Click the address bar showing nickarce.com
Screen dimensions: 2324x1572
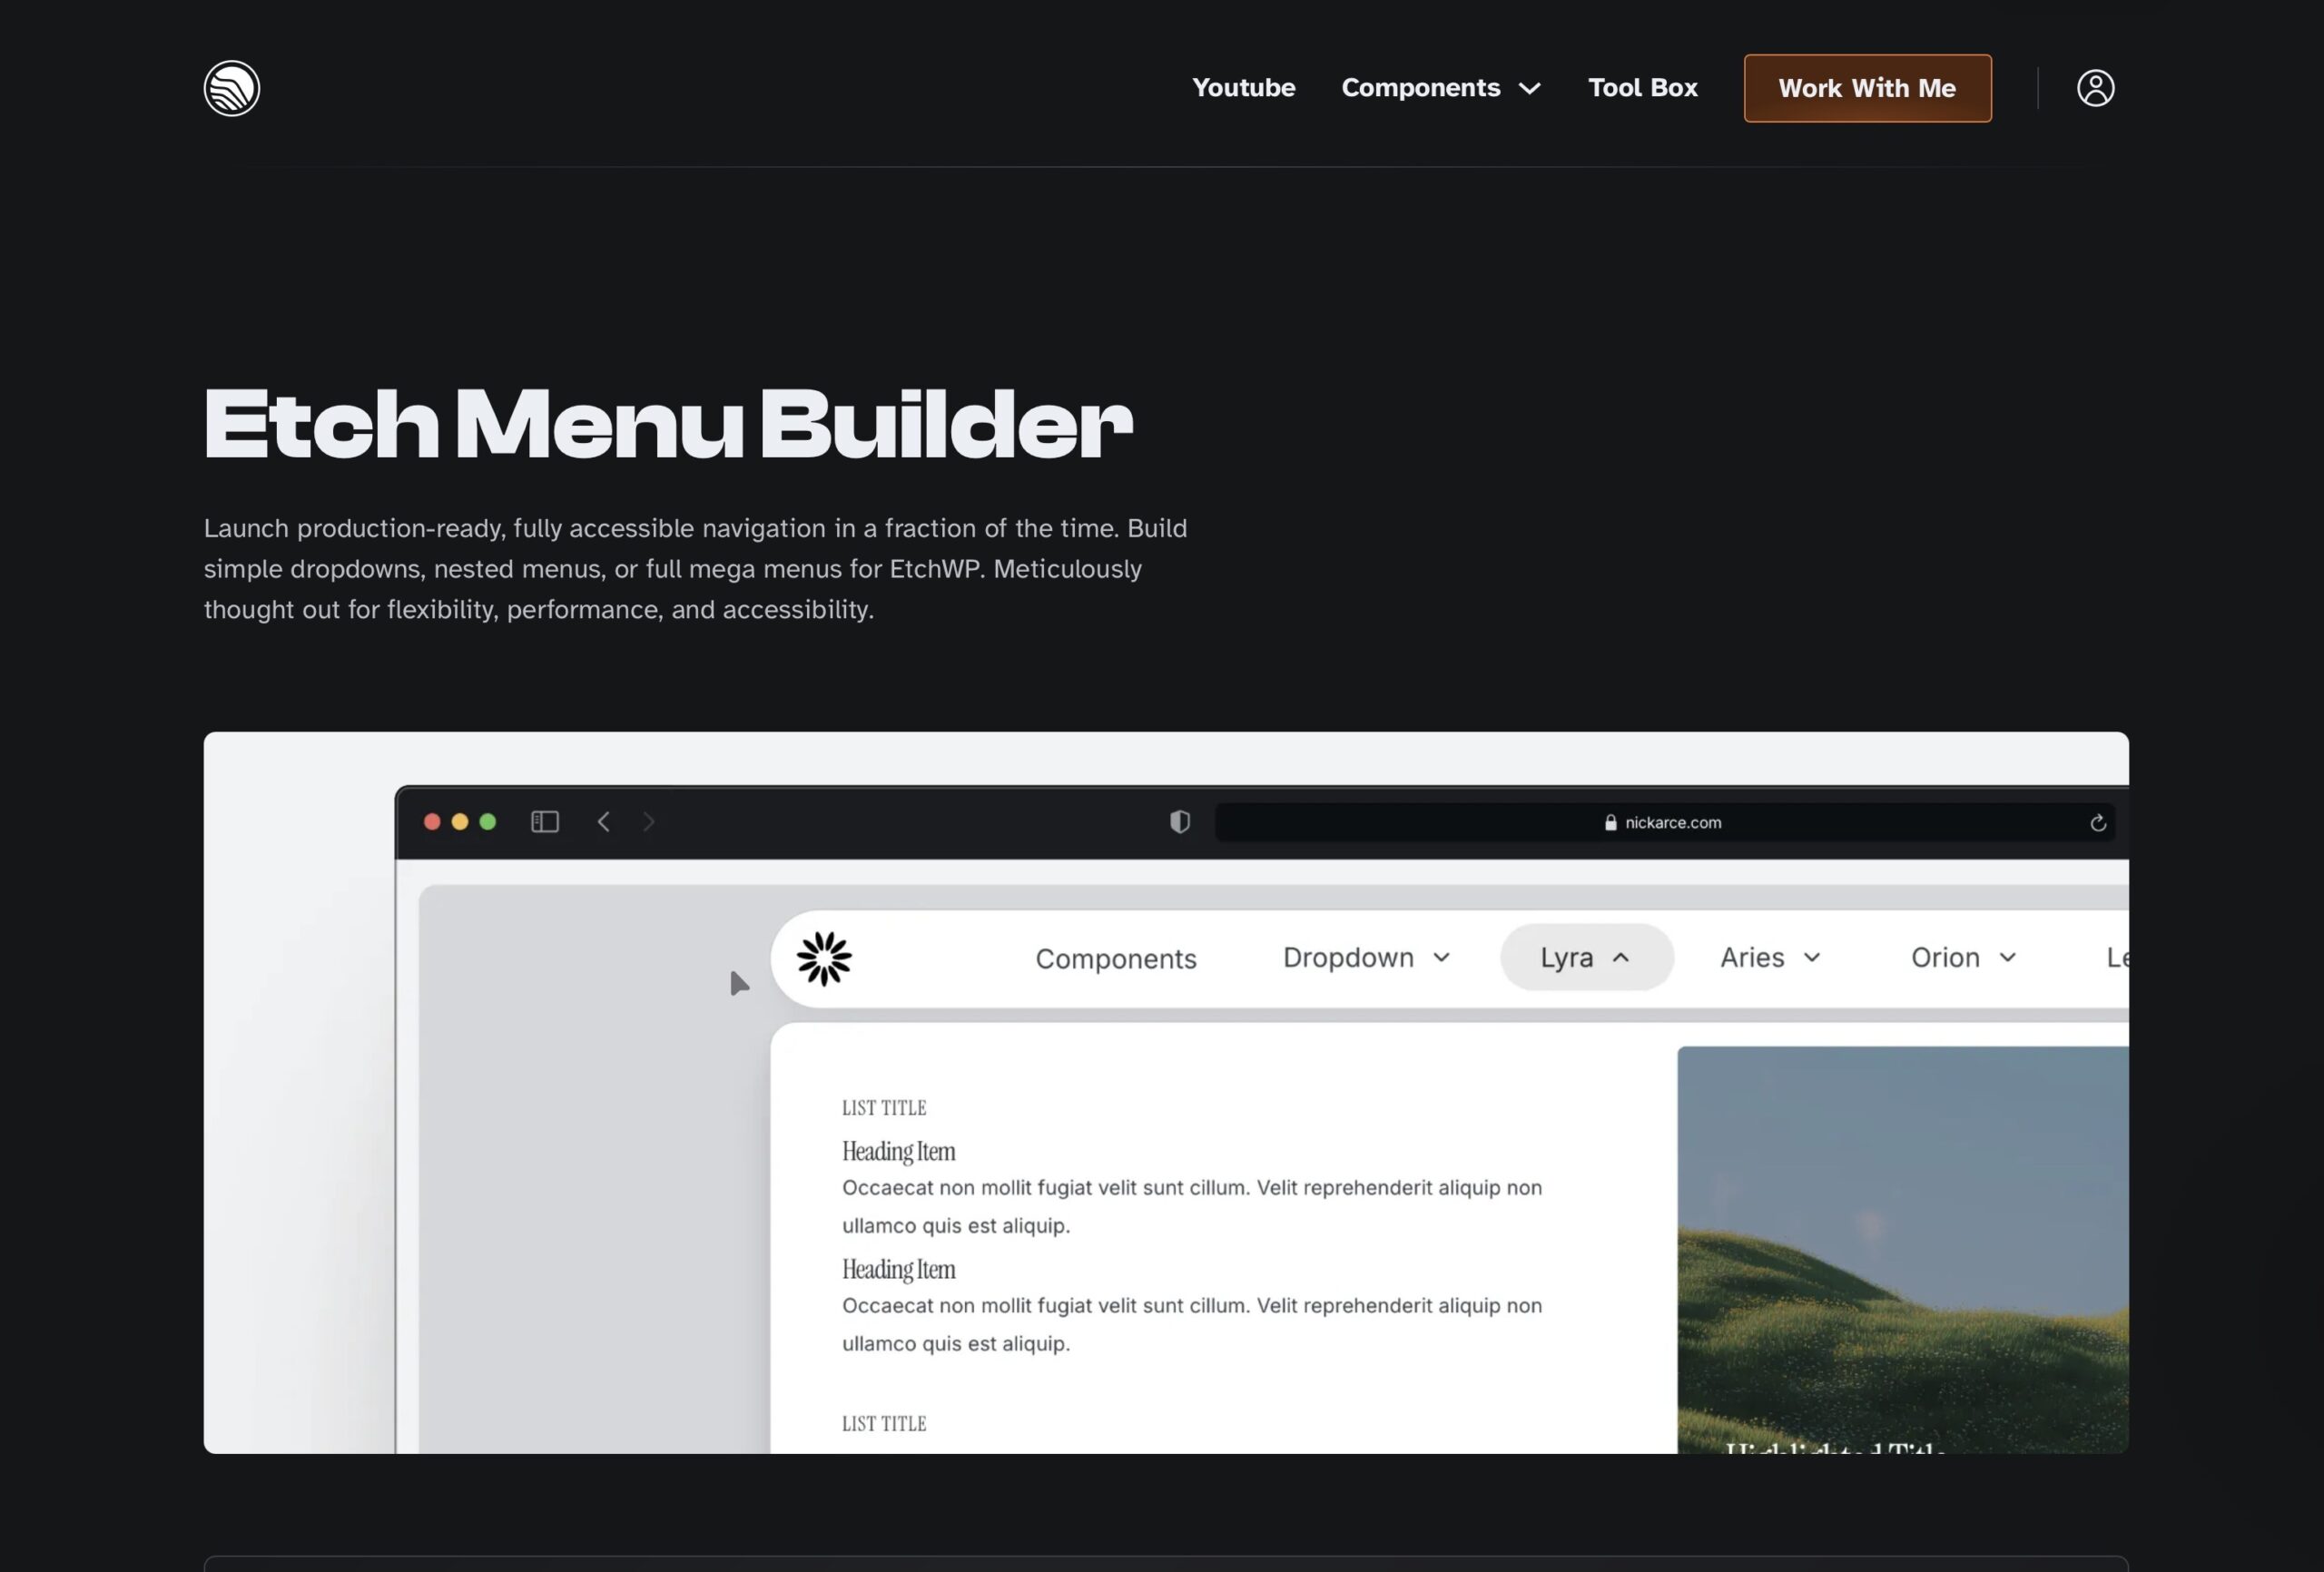pyautogui.click(x=1665, y=822)
